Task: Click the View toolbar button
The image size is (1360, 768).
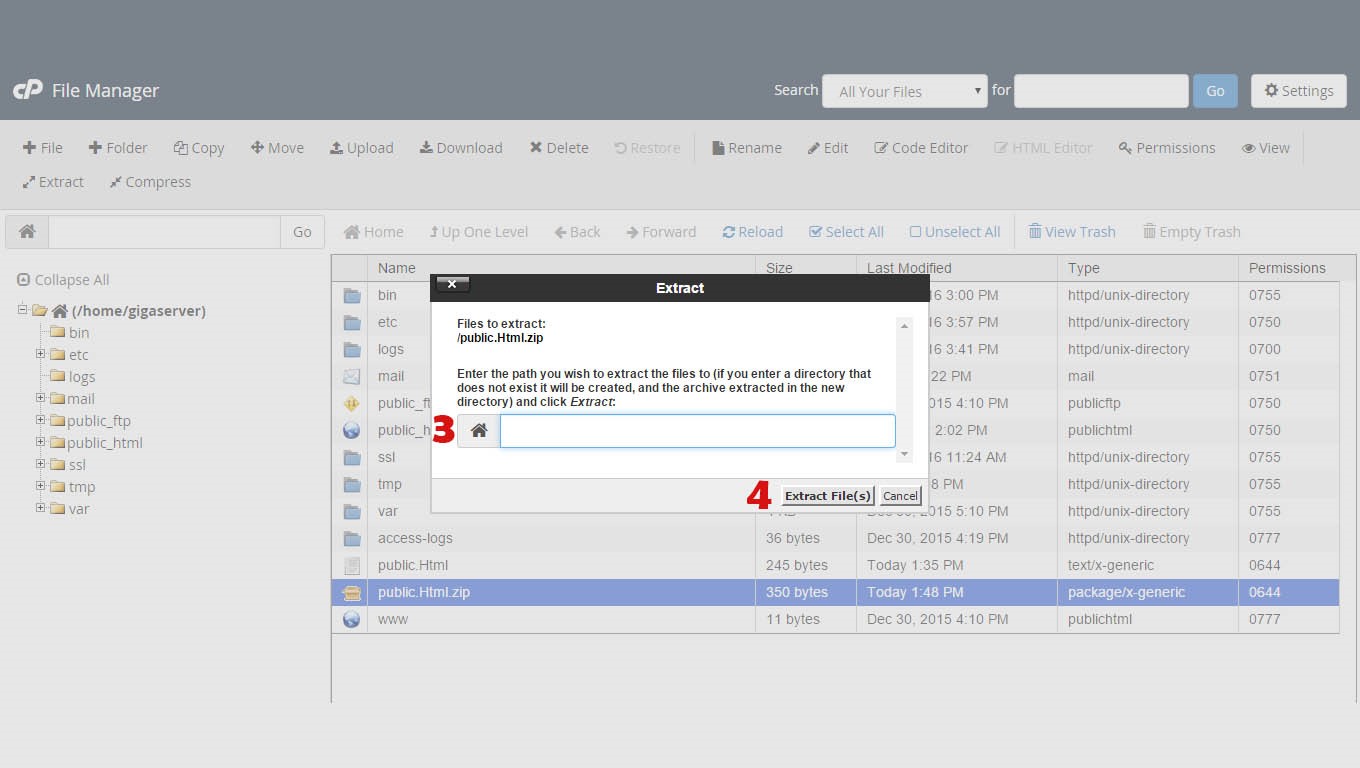Action: coord(1266,148)
